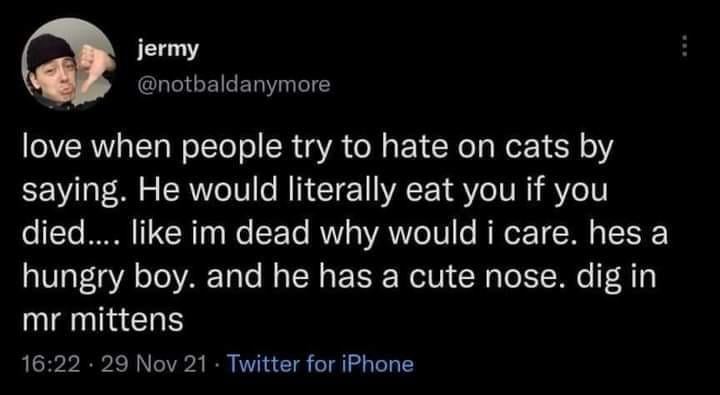Click jermy's profile picture avatar
This screenshot has width=720, height=395.
[x=69, y=64]
